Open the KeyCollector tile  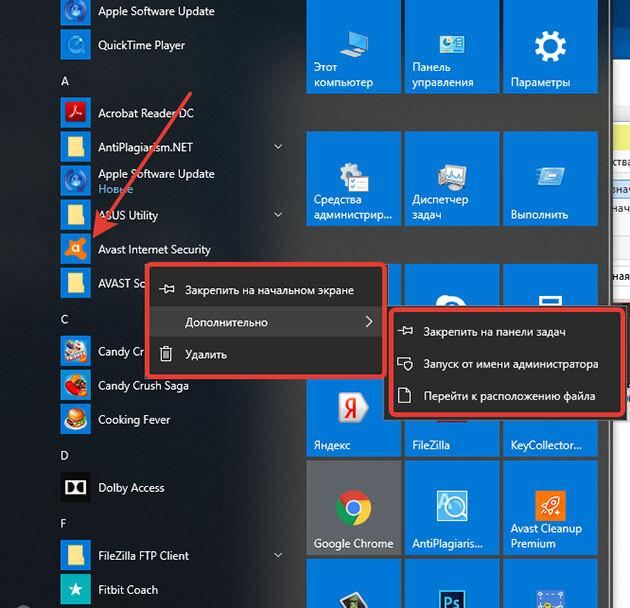[550, 438]
